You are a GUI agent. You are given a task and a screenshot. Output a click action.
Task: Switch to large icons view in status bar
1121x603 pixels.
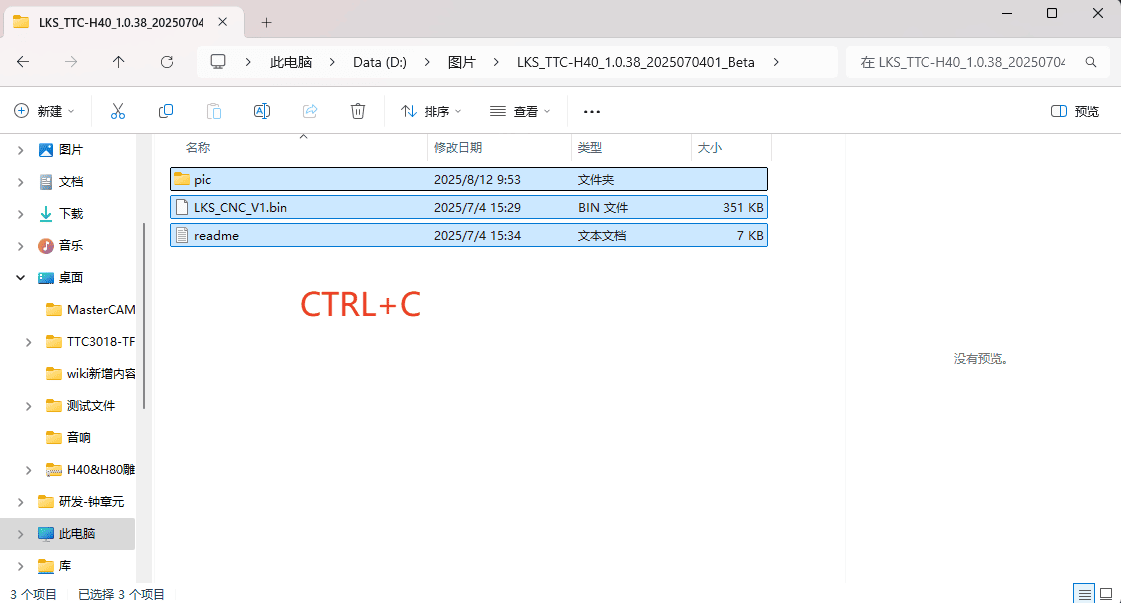pos(1106,594)
